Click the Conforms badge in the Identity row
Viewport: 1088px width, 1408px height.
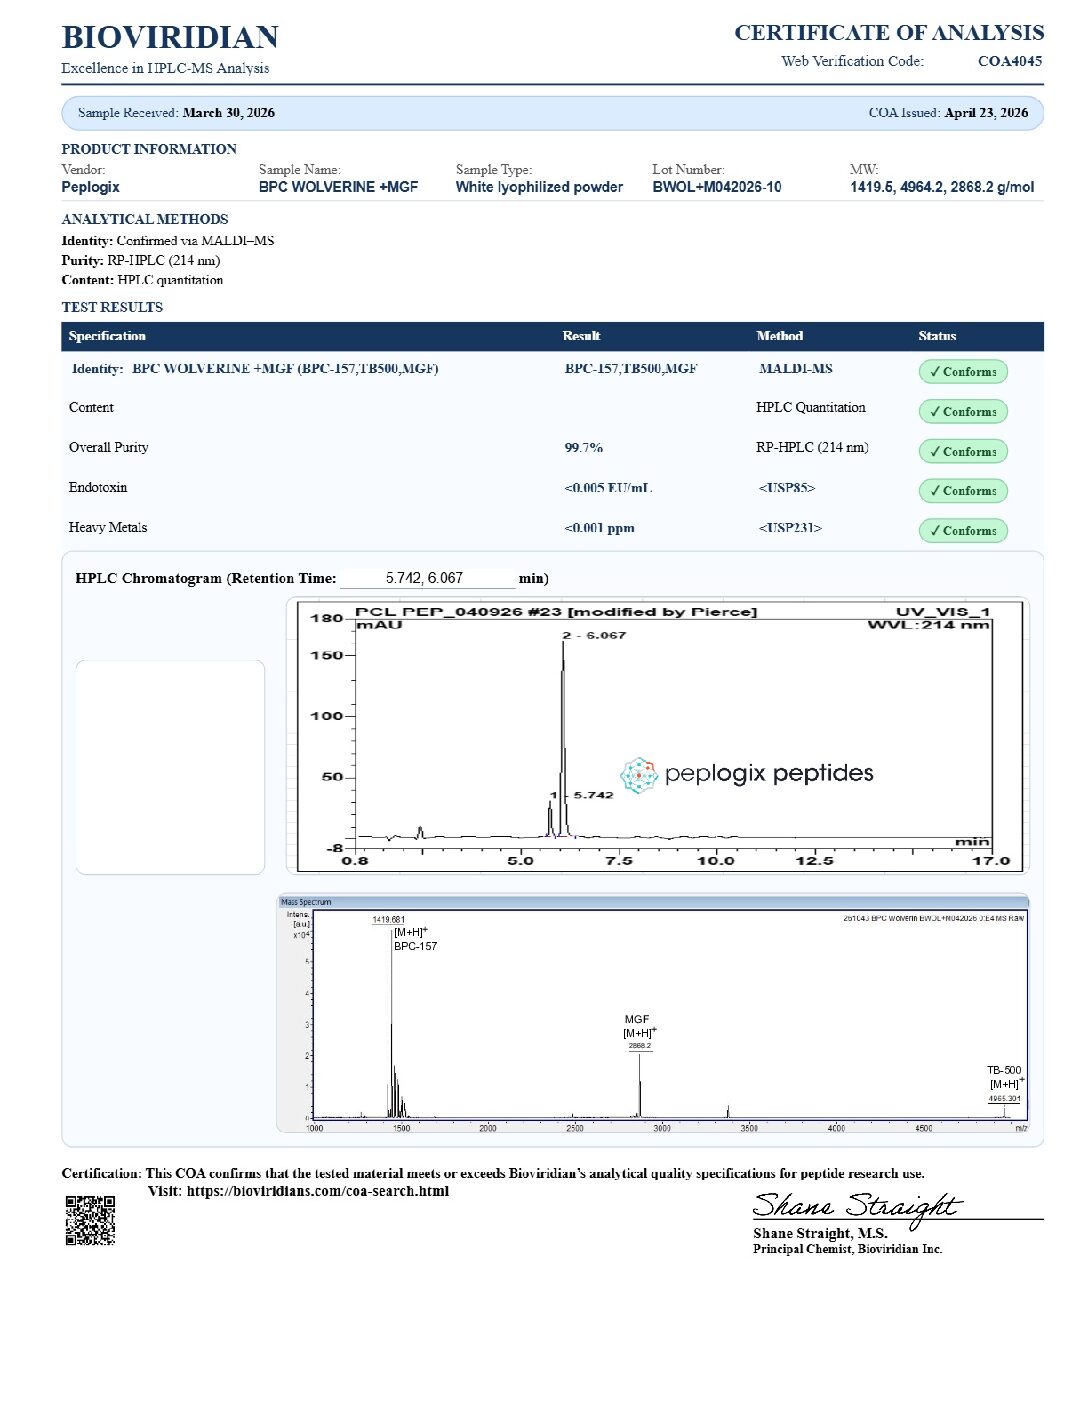coord(963,372)
